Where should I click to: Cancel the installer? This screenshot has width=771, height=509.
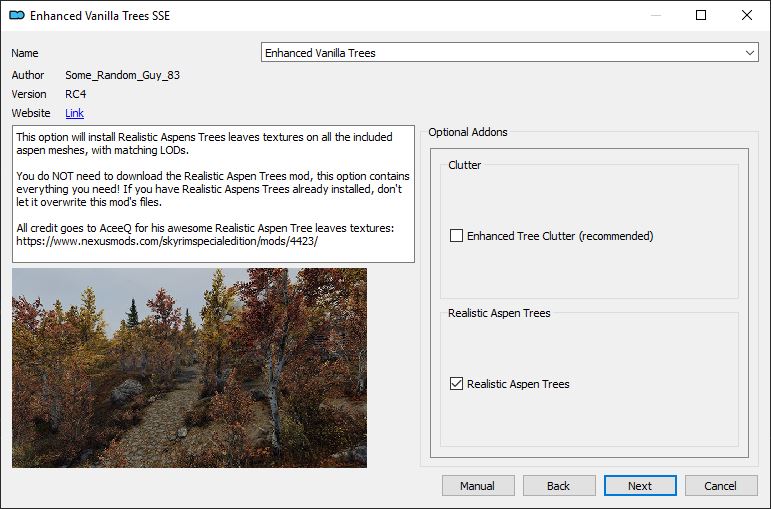click(x=721, y=486)
